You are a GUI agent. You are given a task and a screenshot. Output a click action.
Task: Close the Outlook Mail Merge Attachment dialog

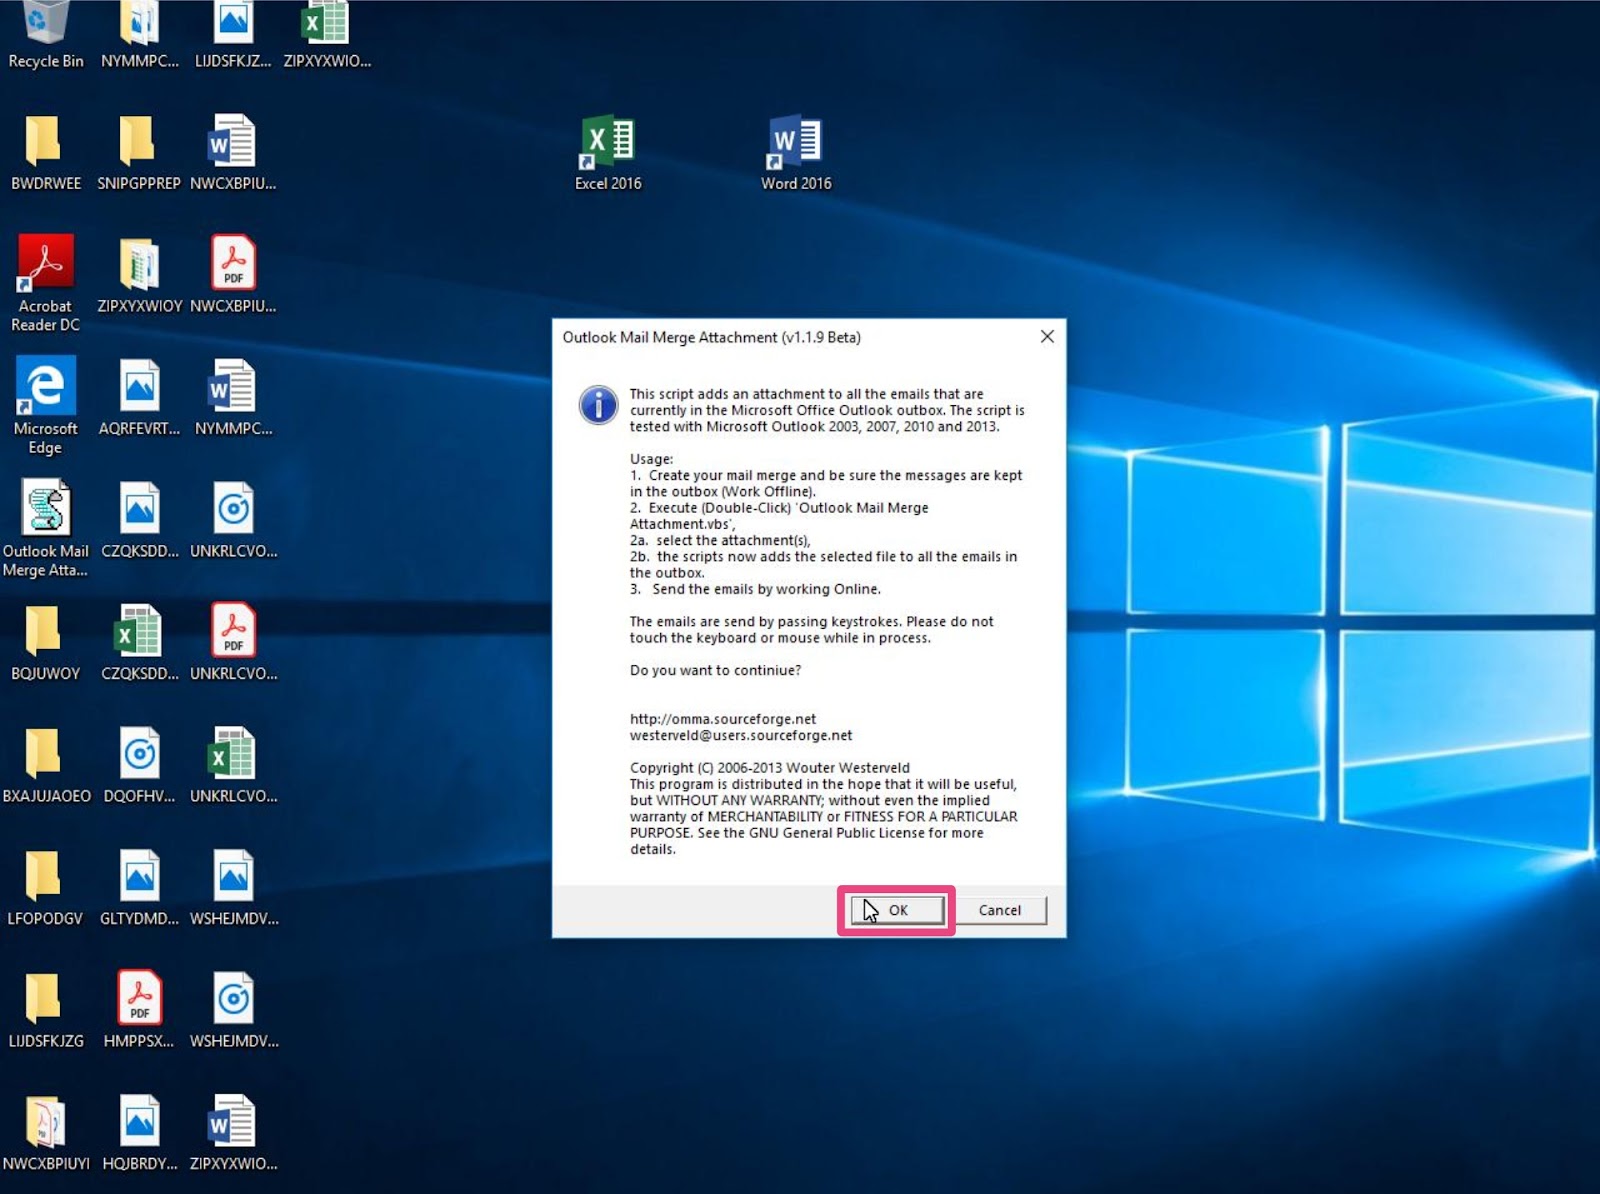point(1047,337)
